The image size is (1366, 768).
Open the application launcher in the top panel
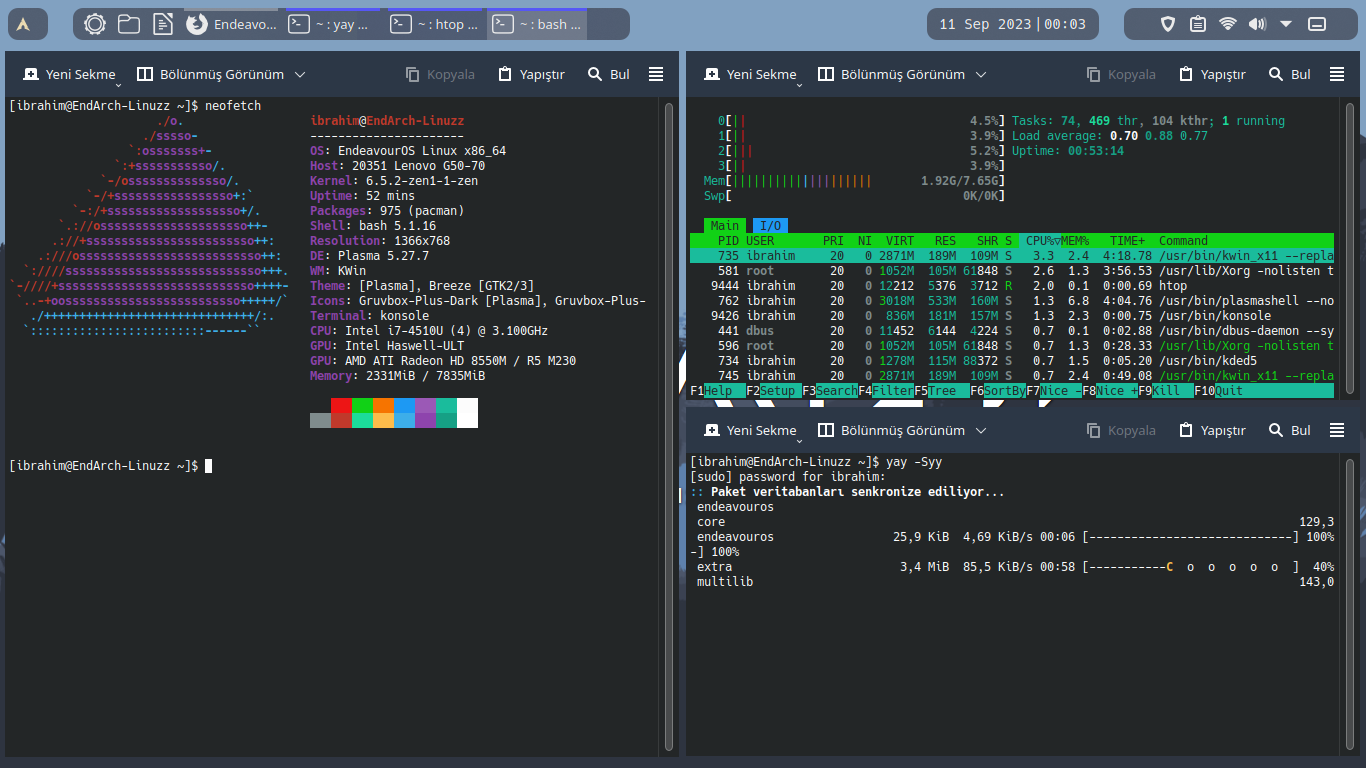tap(25, 24)
